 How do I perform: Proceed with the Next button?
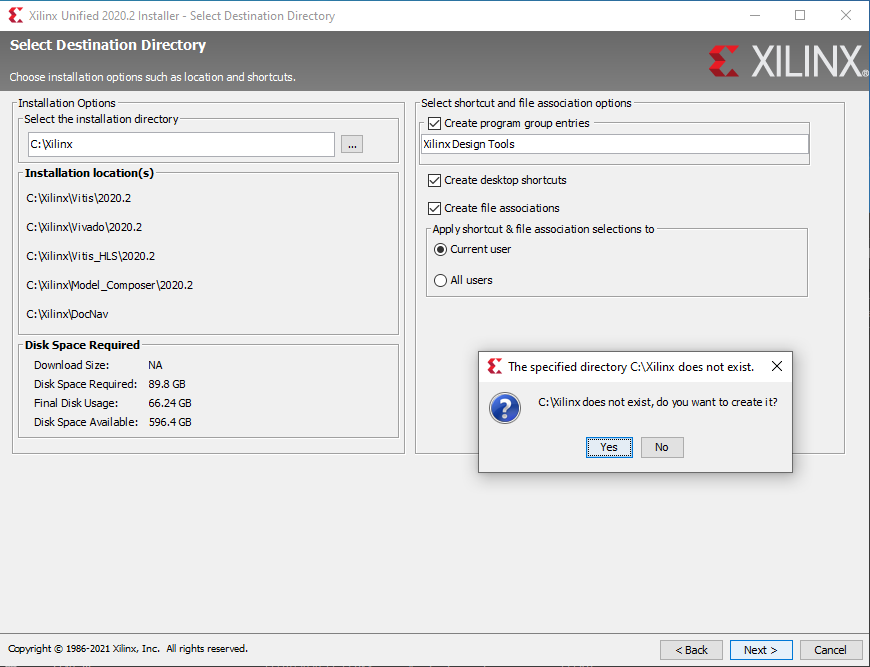point(760,650)
